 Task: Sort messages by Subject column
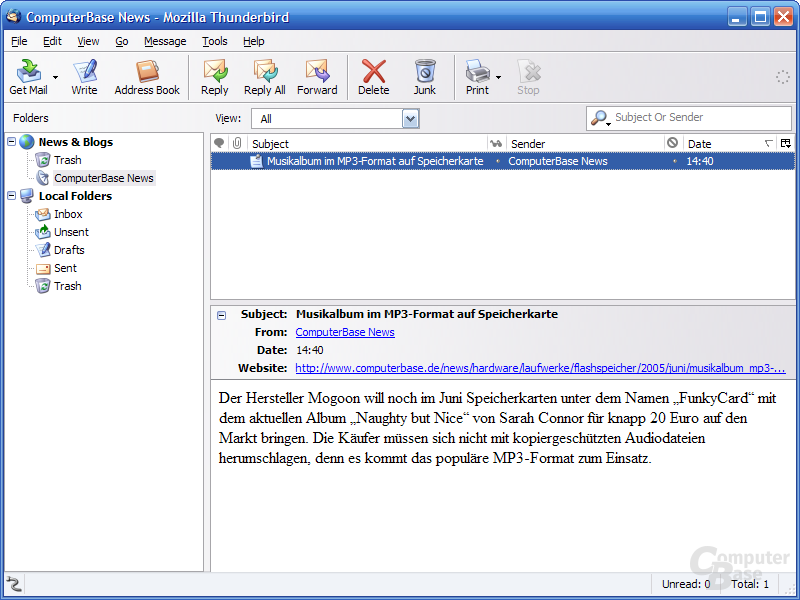coord(367,144)
